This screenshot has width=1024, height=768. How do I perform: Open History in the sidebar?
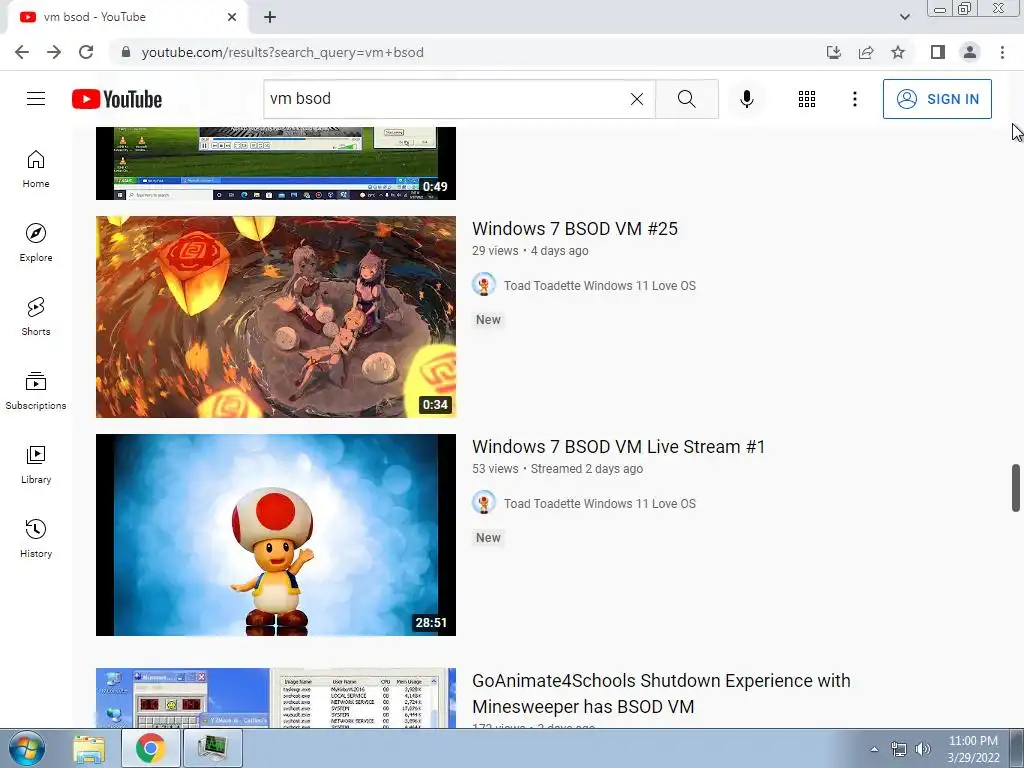[x=36, y=539]
